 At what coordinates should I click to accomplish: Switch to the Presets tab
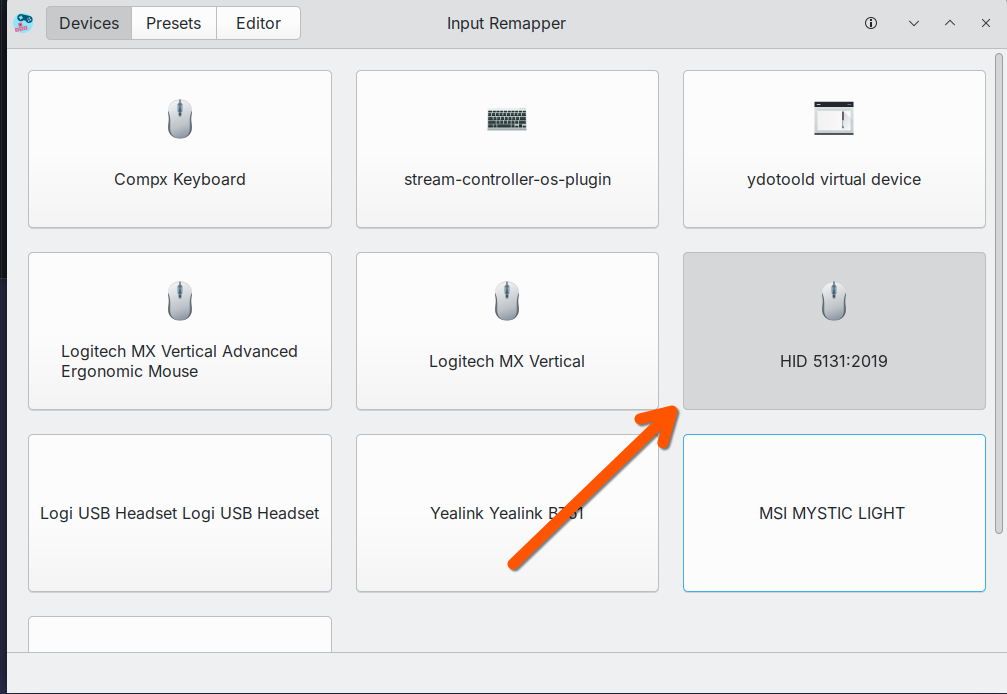(173, 22)
